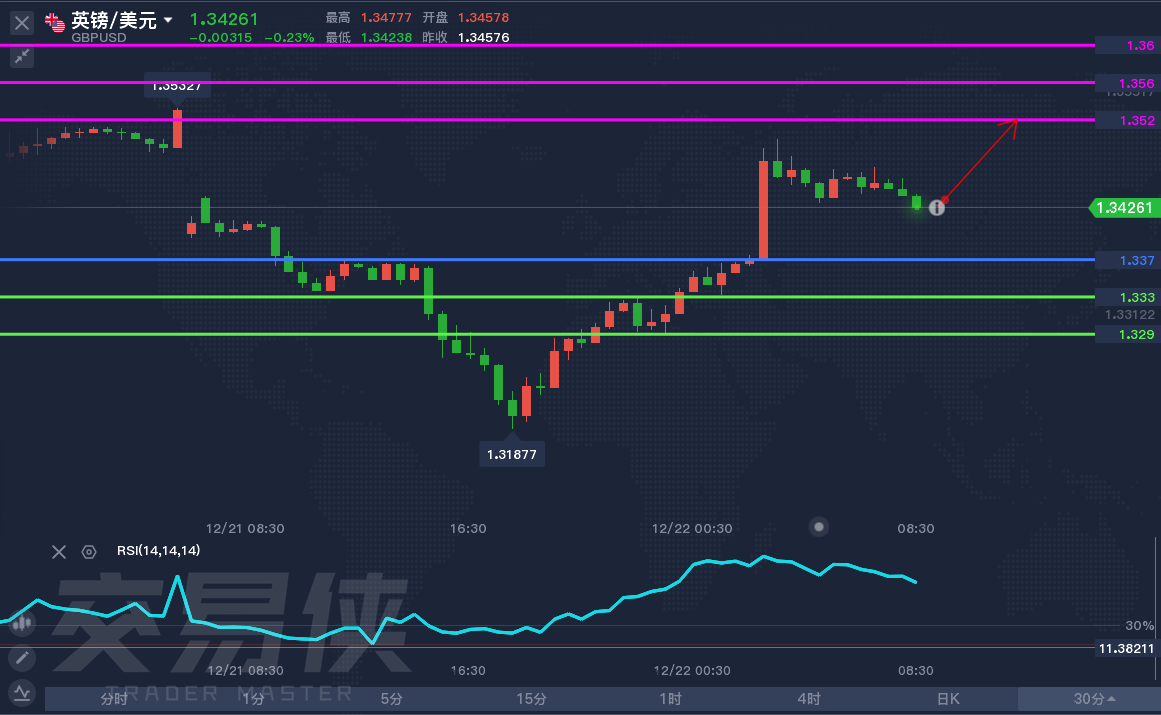The width and height of the screenshot is (1161, 715).
Task: Click the GBPUSD symbol code text
Action: pyautogui.click(x=98, y=38)
